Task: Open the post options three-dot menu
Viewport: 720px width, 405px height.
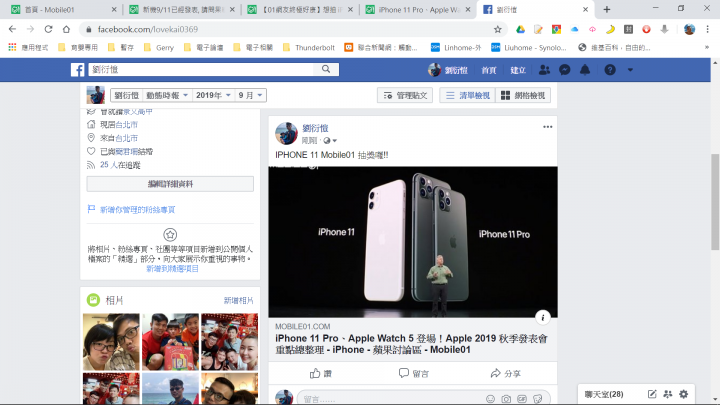Action: pos(547,127)
